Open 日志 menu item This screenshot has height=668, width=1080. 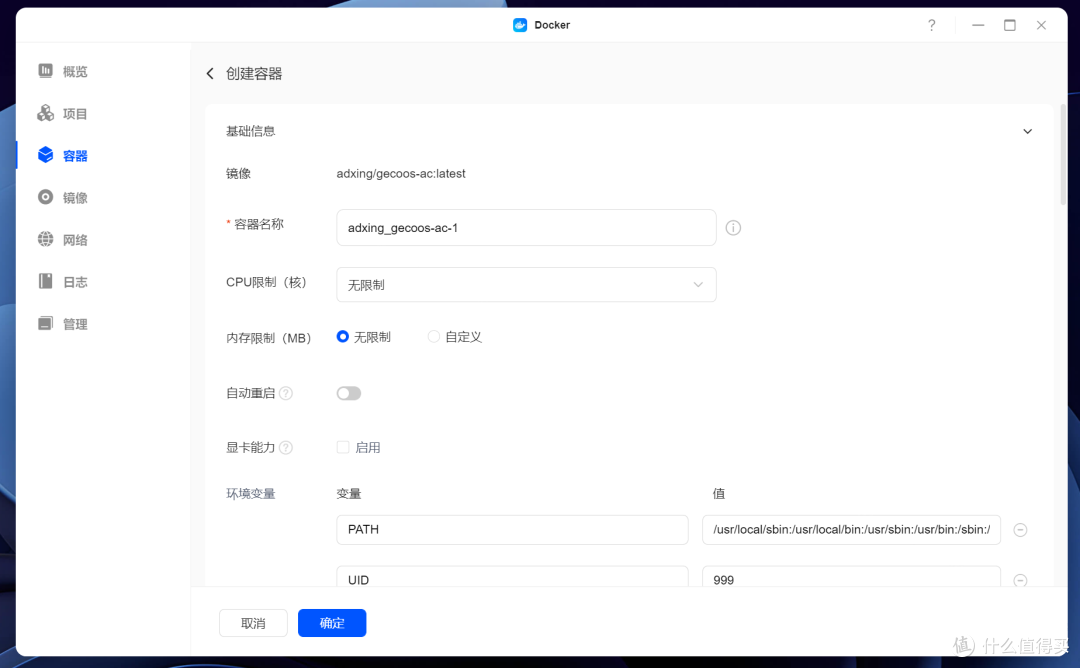[75, 282]
